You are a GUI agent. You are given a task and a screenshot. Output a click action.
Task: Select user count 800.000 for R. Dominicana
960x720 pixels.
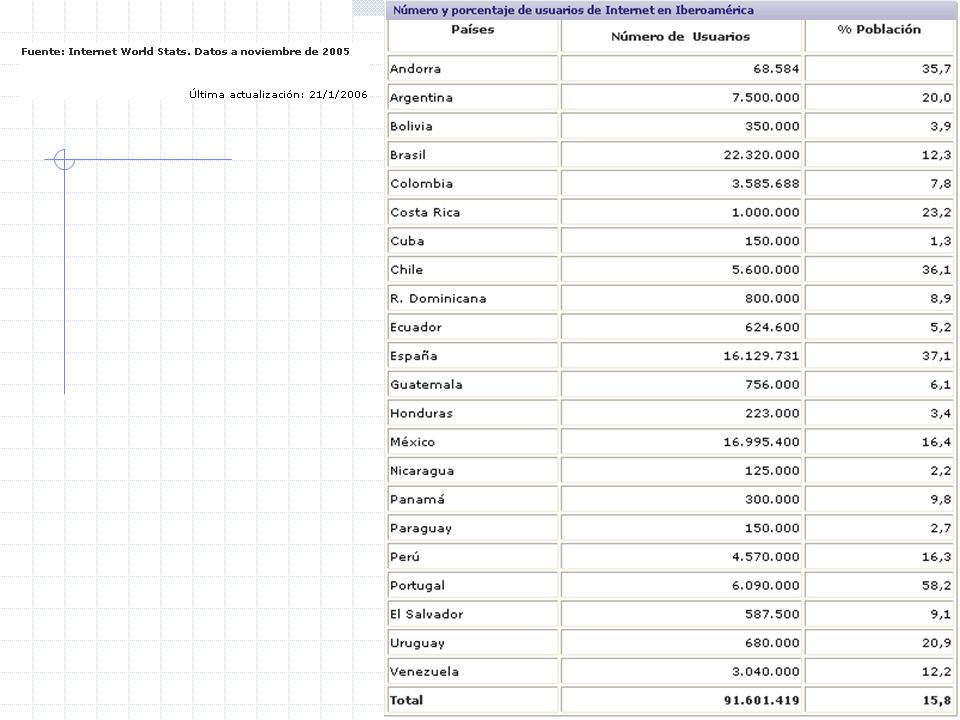coord(772,299)
